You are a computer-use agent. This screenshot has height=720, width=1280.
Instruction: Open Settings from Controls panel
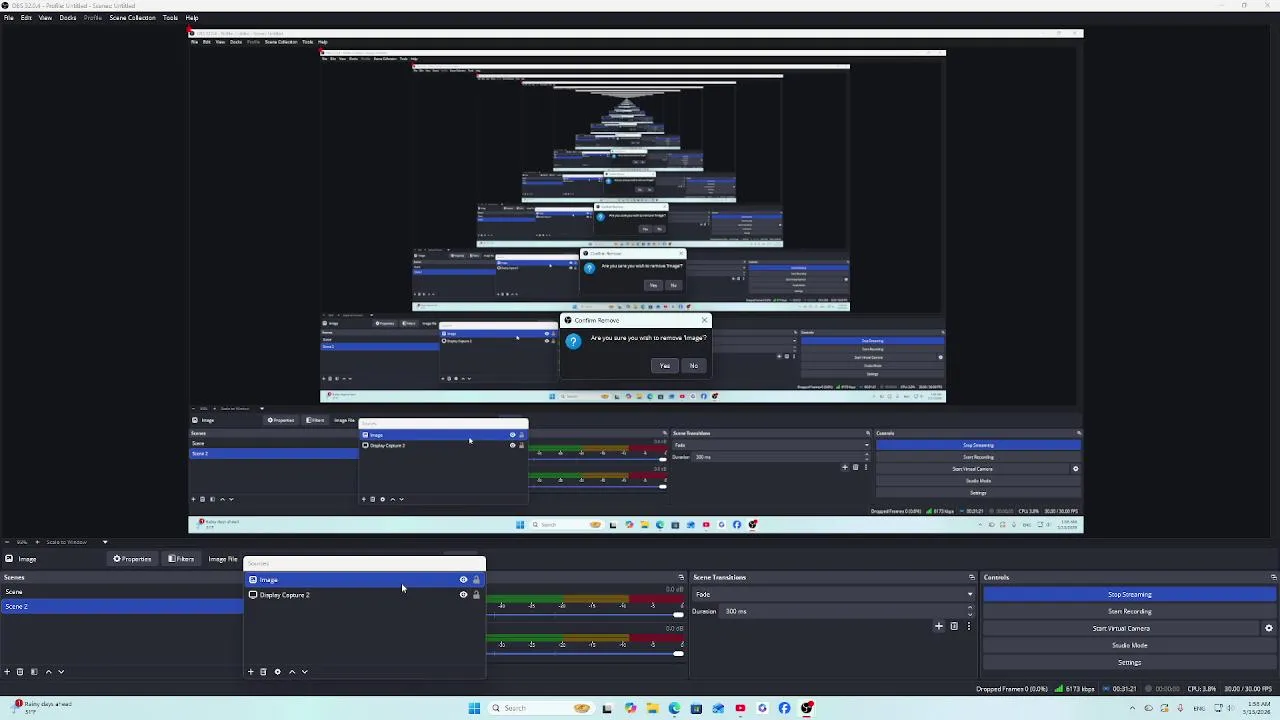pyautogui.click(x=1129, y=662)
